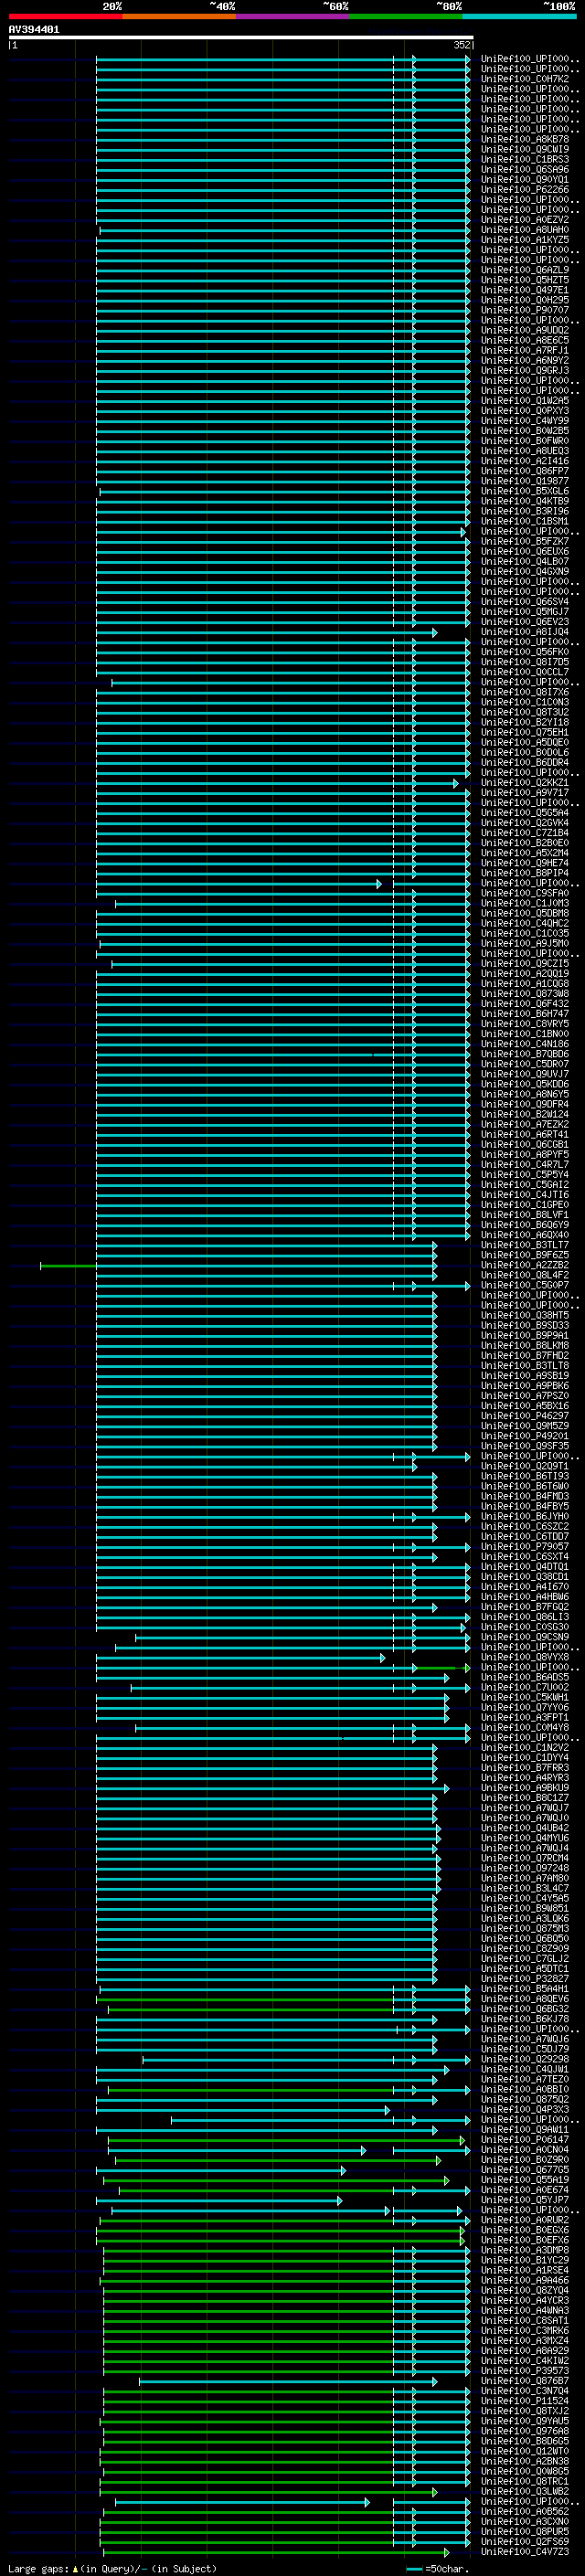Select hit UniRef100_Q6AZL9
The width and height of the screenshot is (585, 2576).
point(525,270)
